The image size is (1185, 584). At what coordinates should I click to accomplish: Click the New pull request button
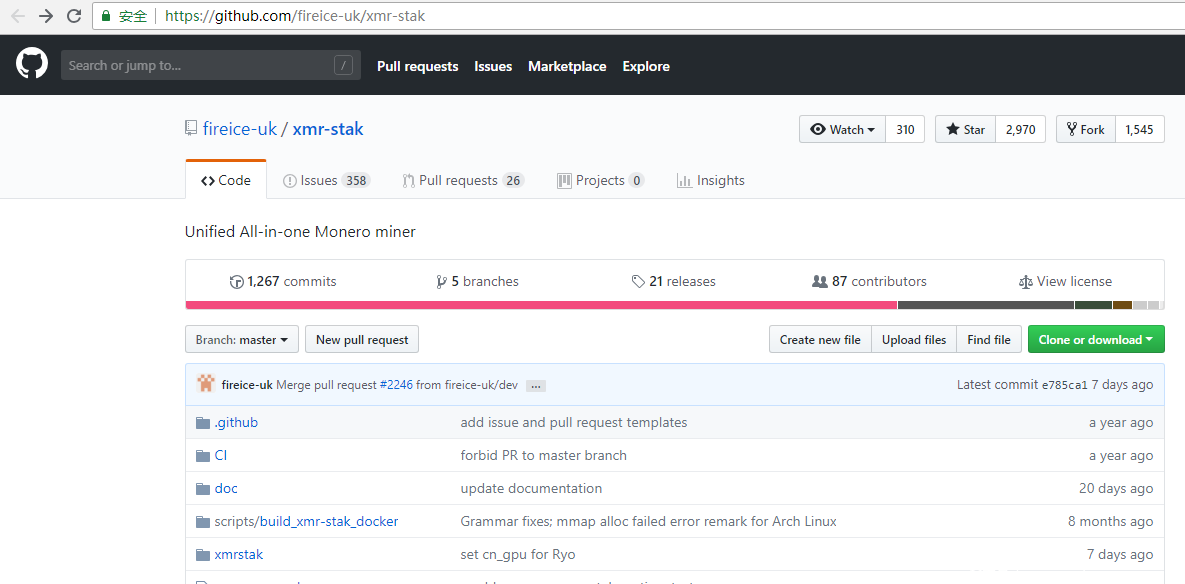coord(362,340)
